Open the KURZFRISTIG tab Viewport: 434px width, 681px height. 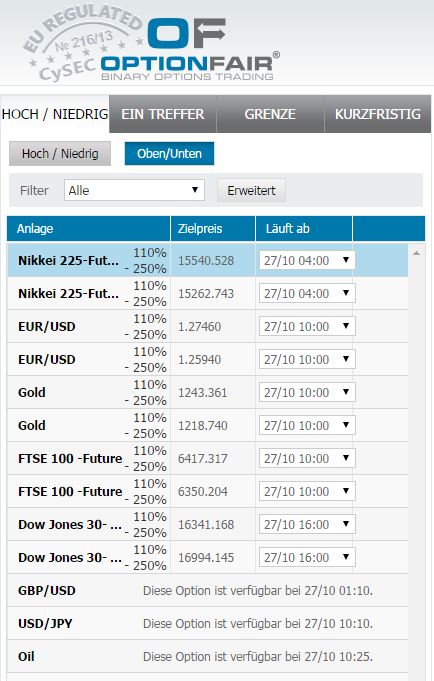[378, 114]
